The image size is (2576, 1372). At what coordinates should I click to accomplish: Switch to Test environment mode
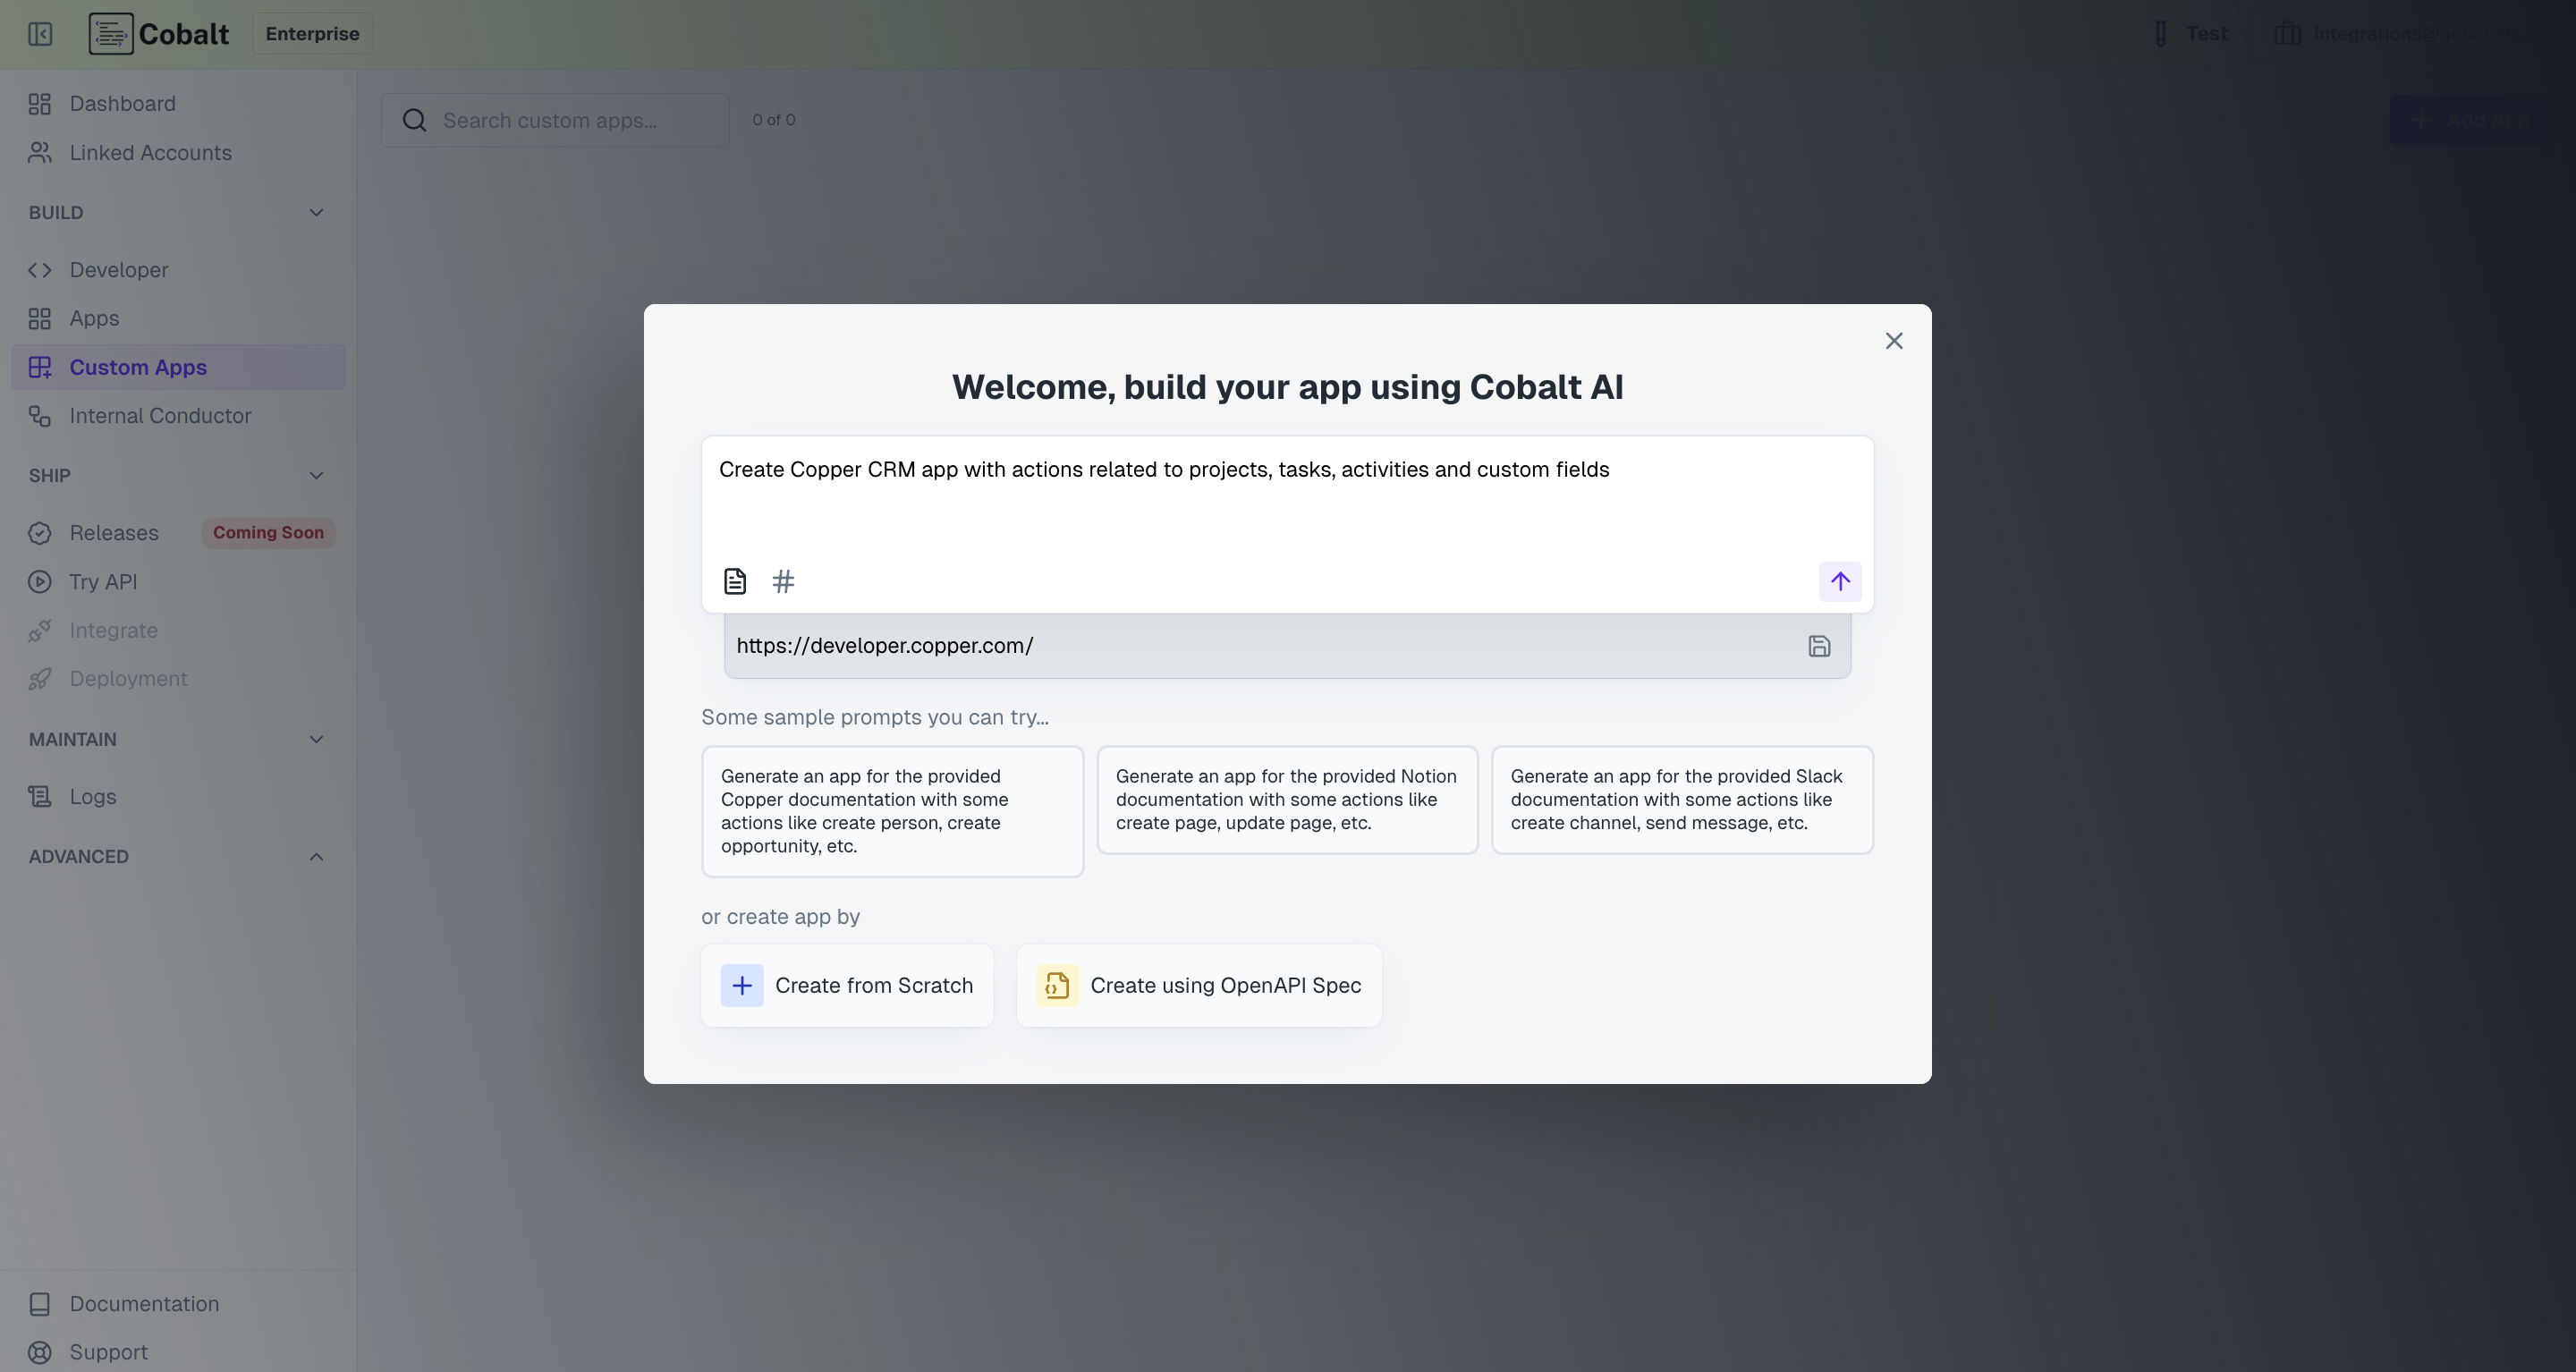click(2190, 33)
